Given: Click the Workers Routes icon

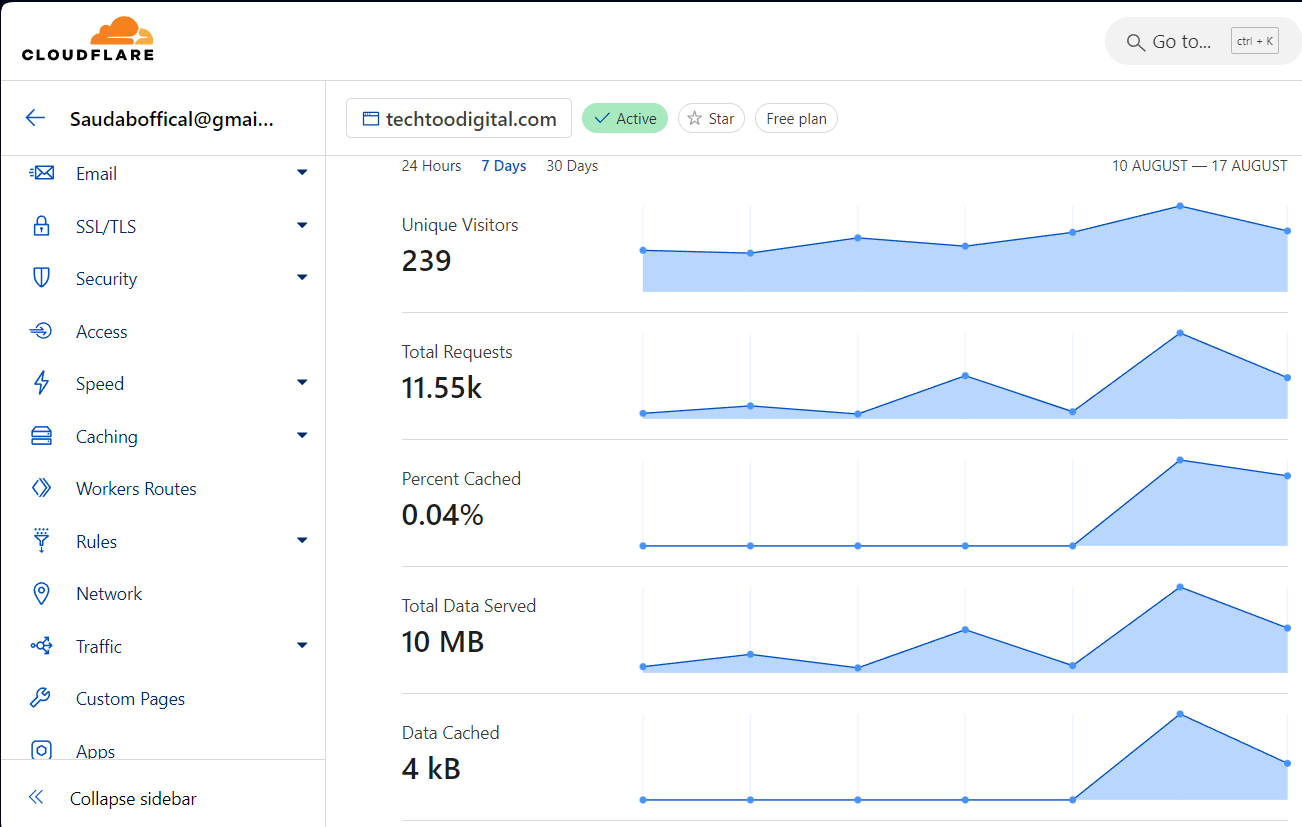Looking at the screenshot, I should click(41, 489).
